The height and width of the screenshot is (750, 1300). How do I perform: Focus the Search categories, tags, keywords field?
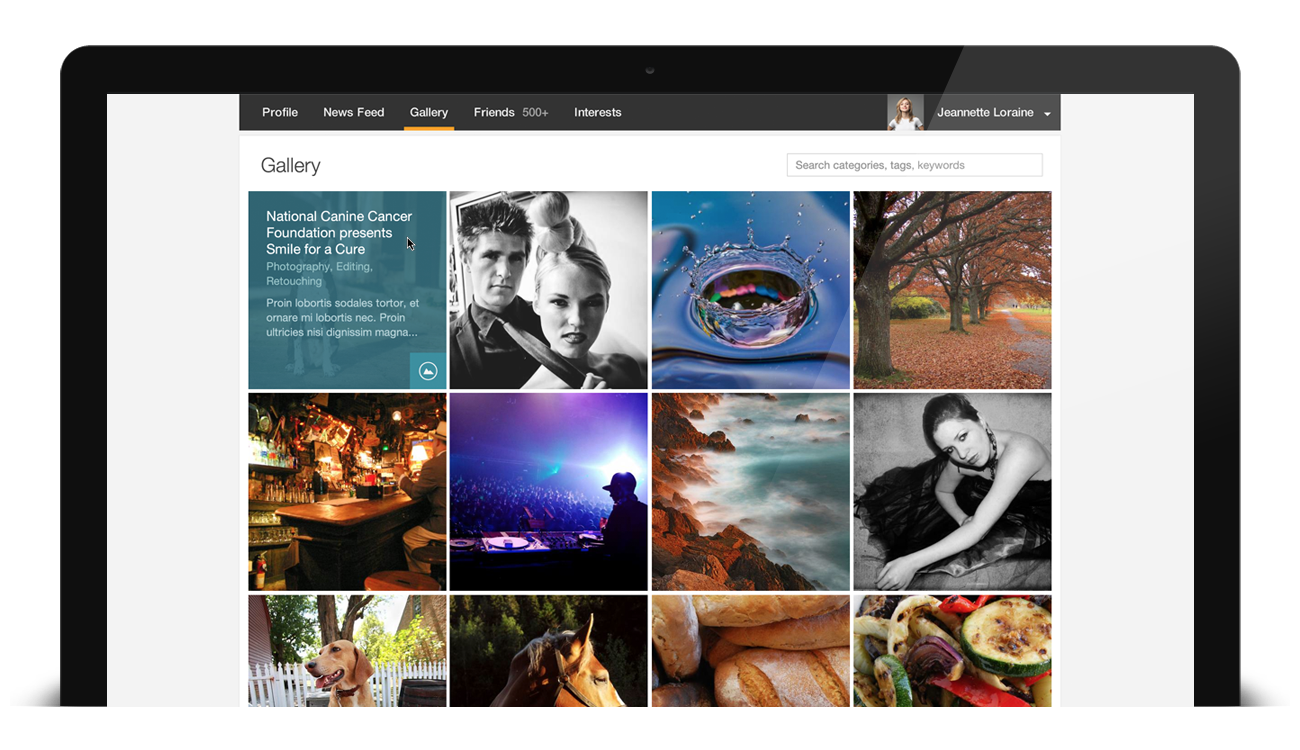(915, 165)
